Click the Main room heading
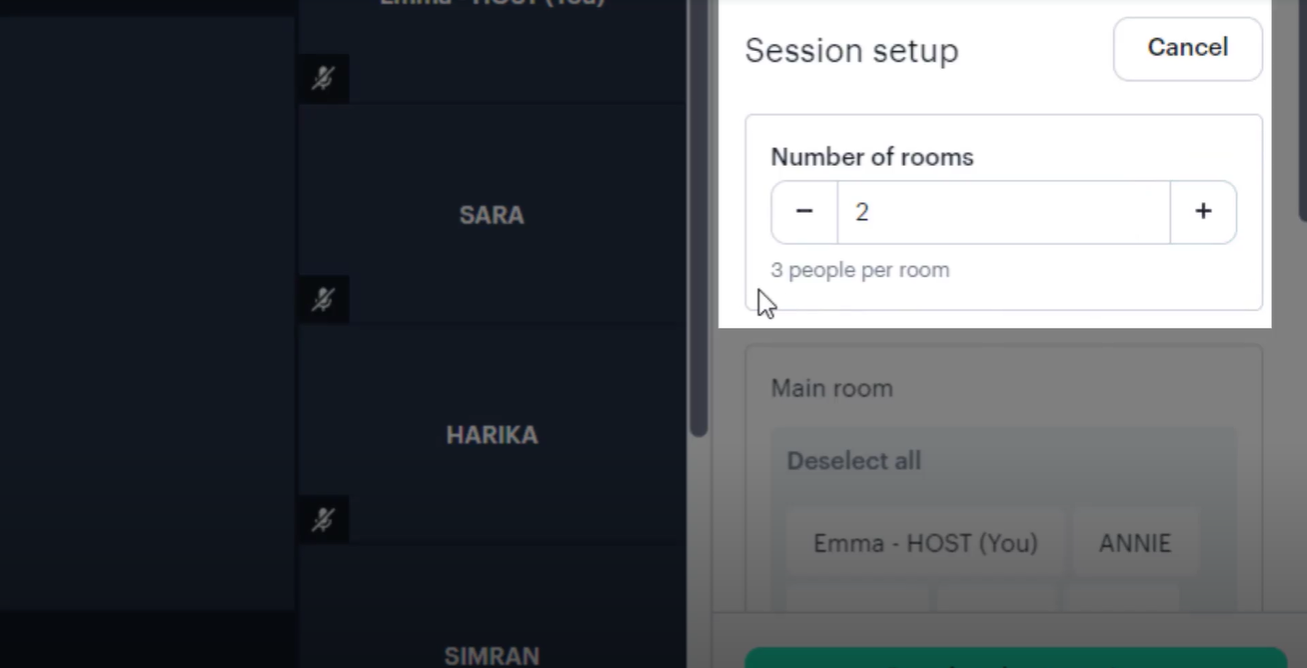1307x668 pixels. tap(832, 388)
